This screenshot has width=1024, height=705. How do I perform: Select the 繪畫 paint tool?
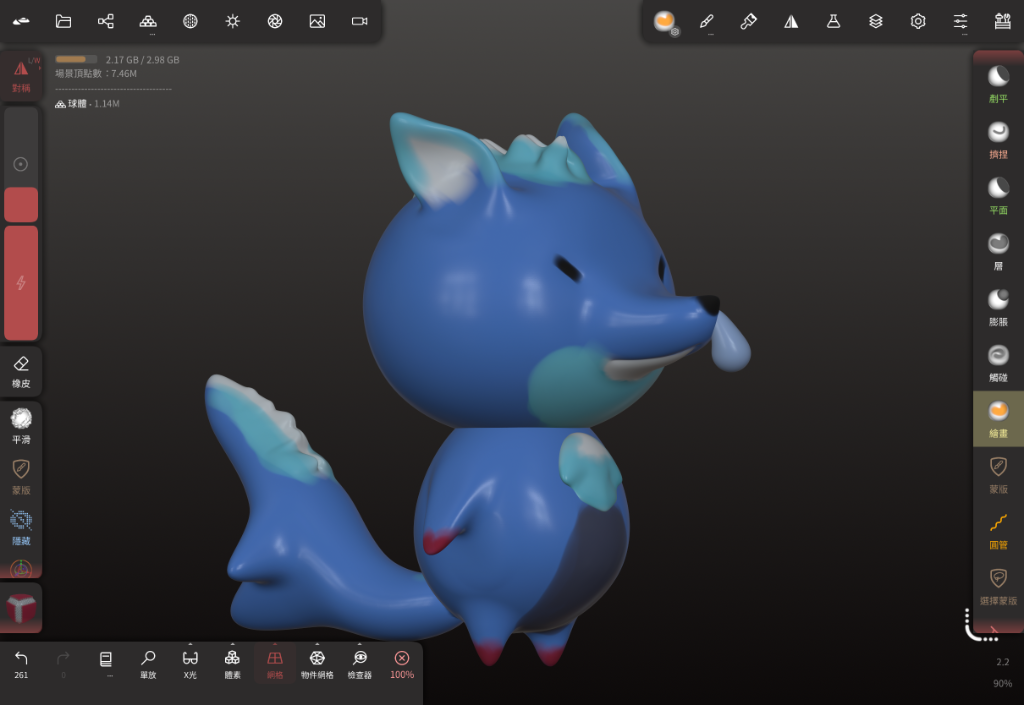tap(999, 419)
